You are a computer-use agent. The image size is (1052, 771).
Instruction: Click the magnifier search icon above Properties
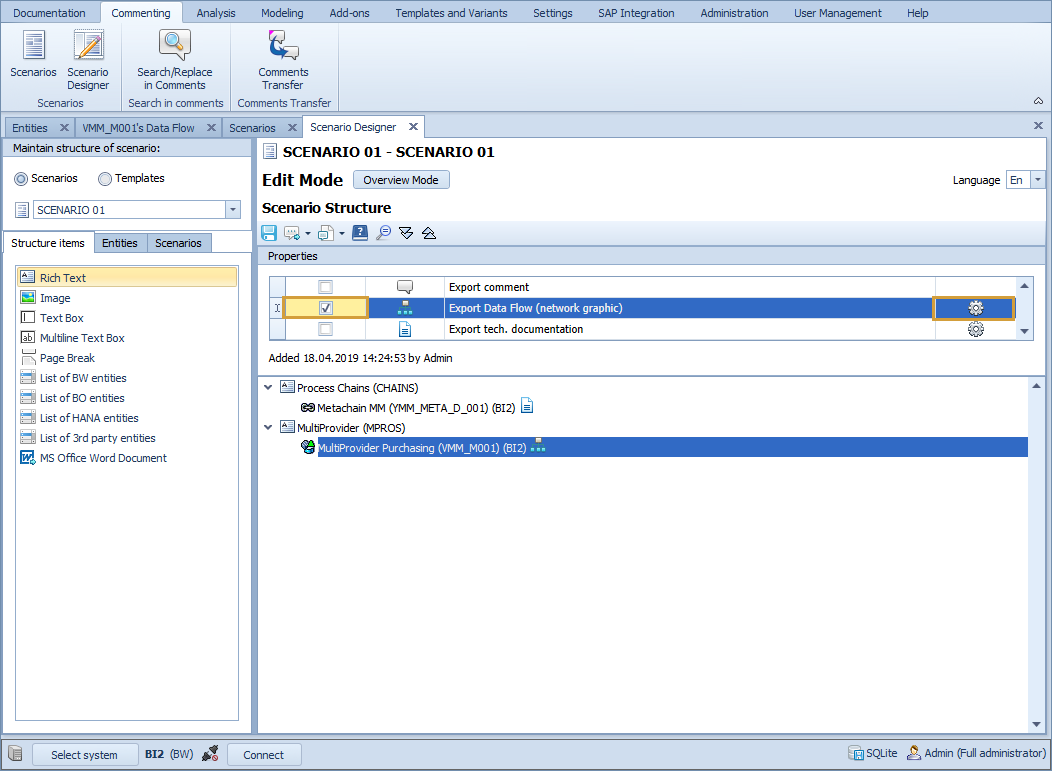[384, 232]
